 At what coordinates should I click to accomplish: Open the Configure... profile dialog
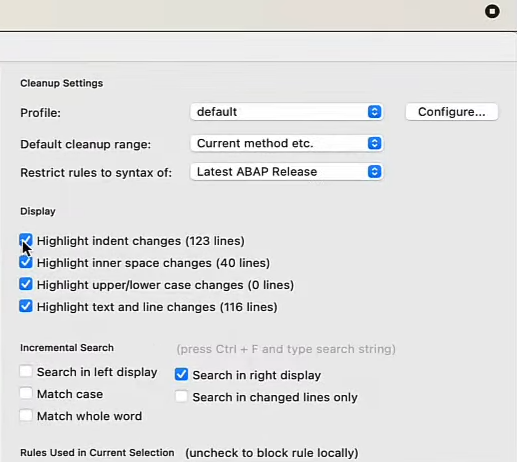pyautogui.click(x=452, y=112)
